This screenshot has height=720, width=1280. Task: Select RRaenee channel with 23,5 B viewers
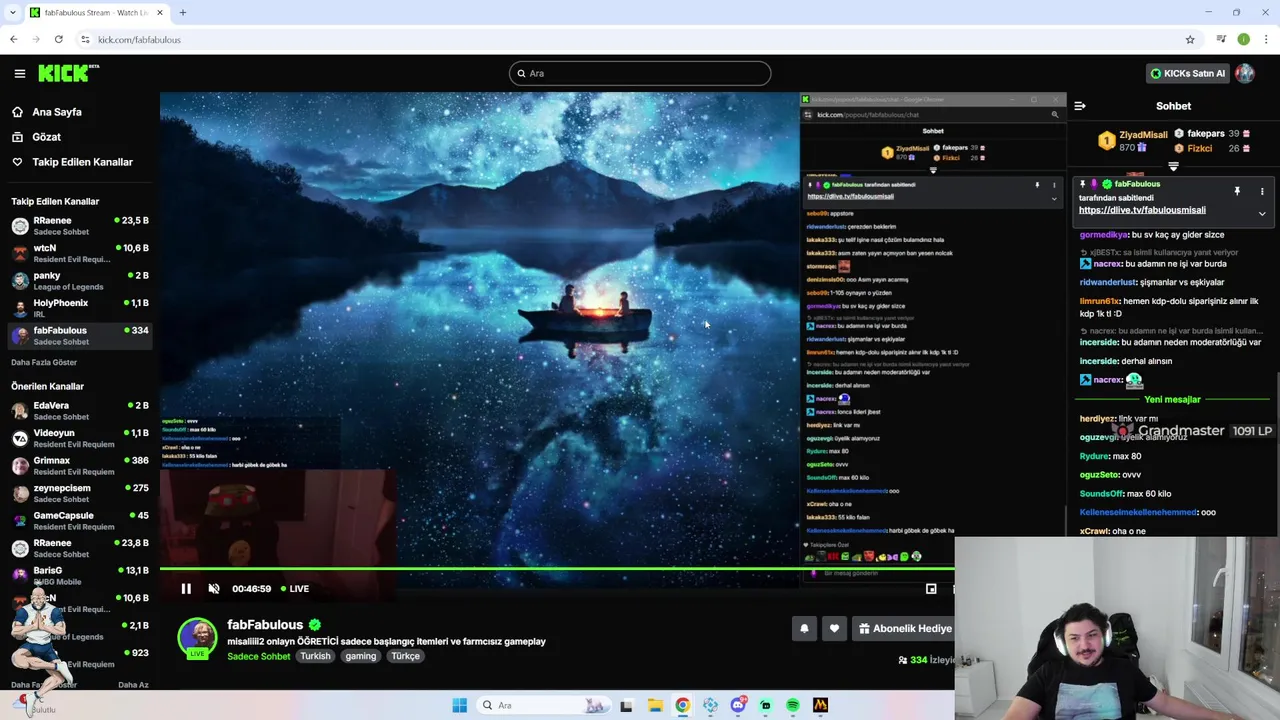pos(80,226)
